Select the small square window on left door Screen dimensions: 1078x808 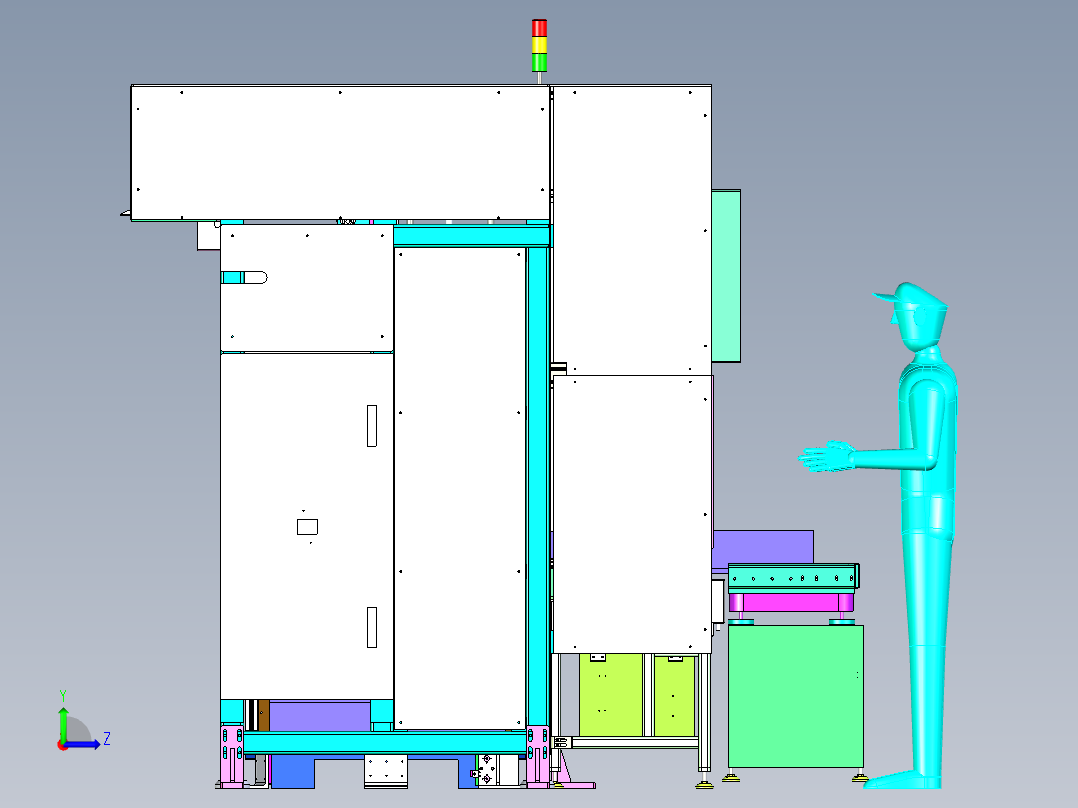tap(307, 527)
